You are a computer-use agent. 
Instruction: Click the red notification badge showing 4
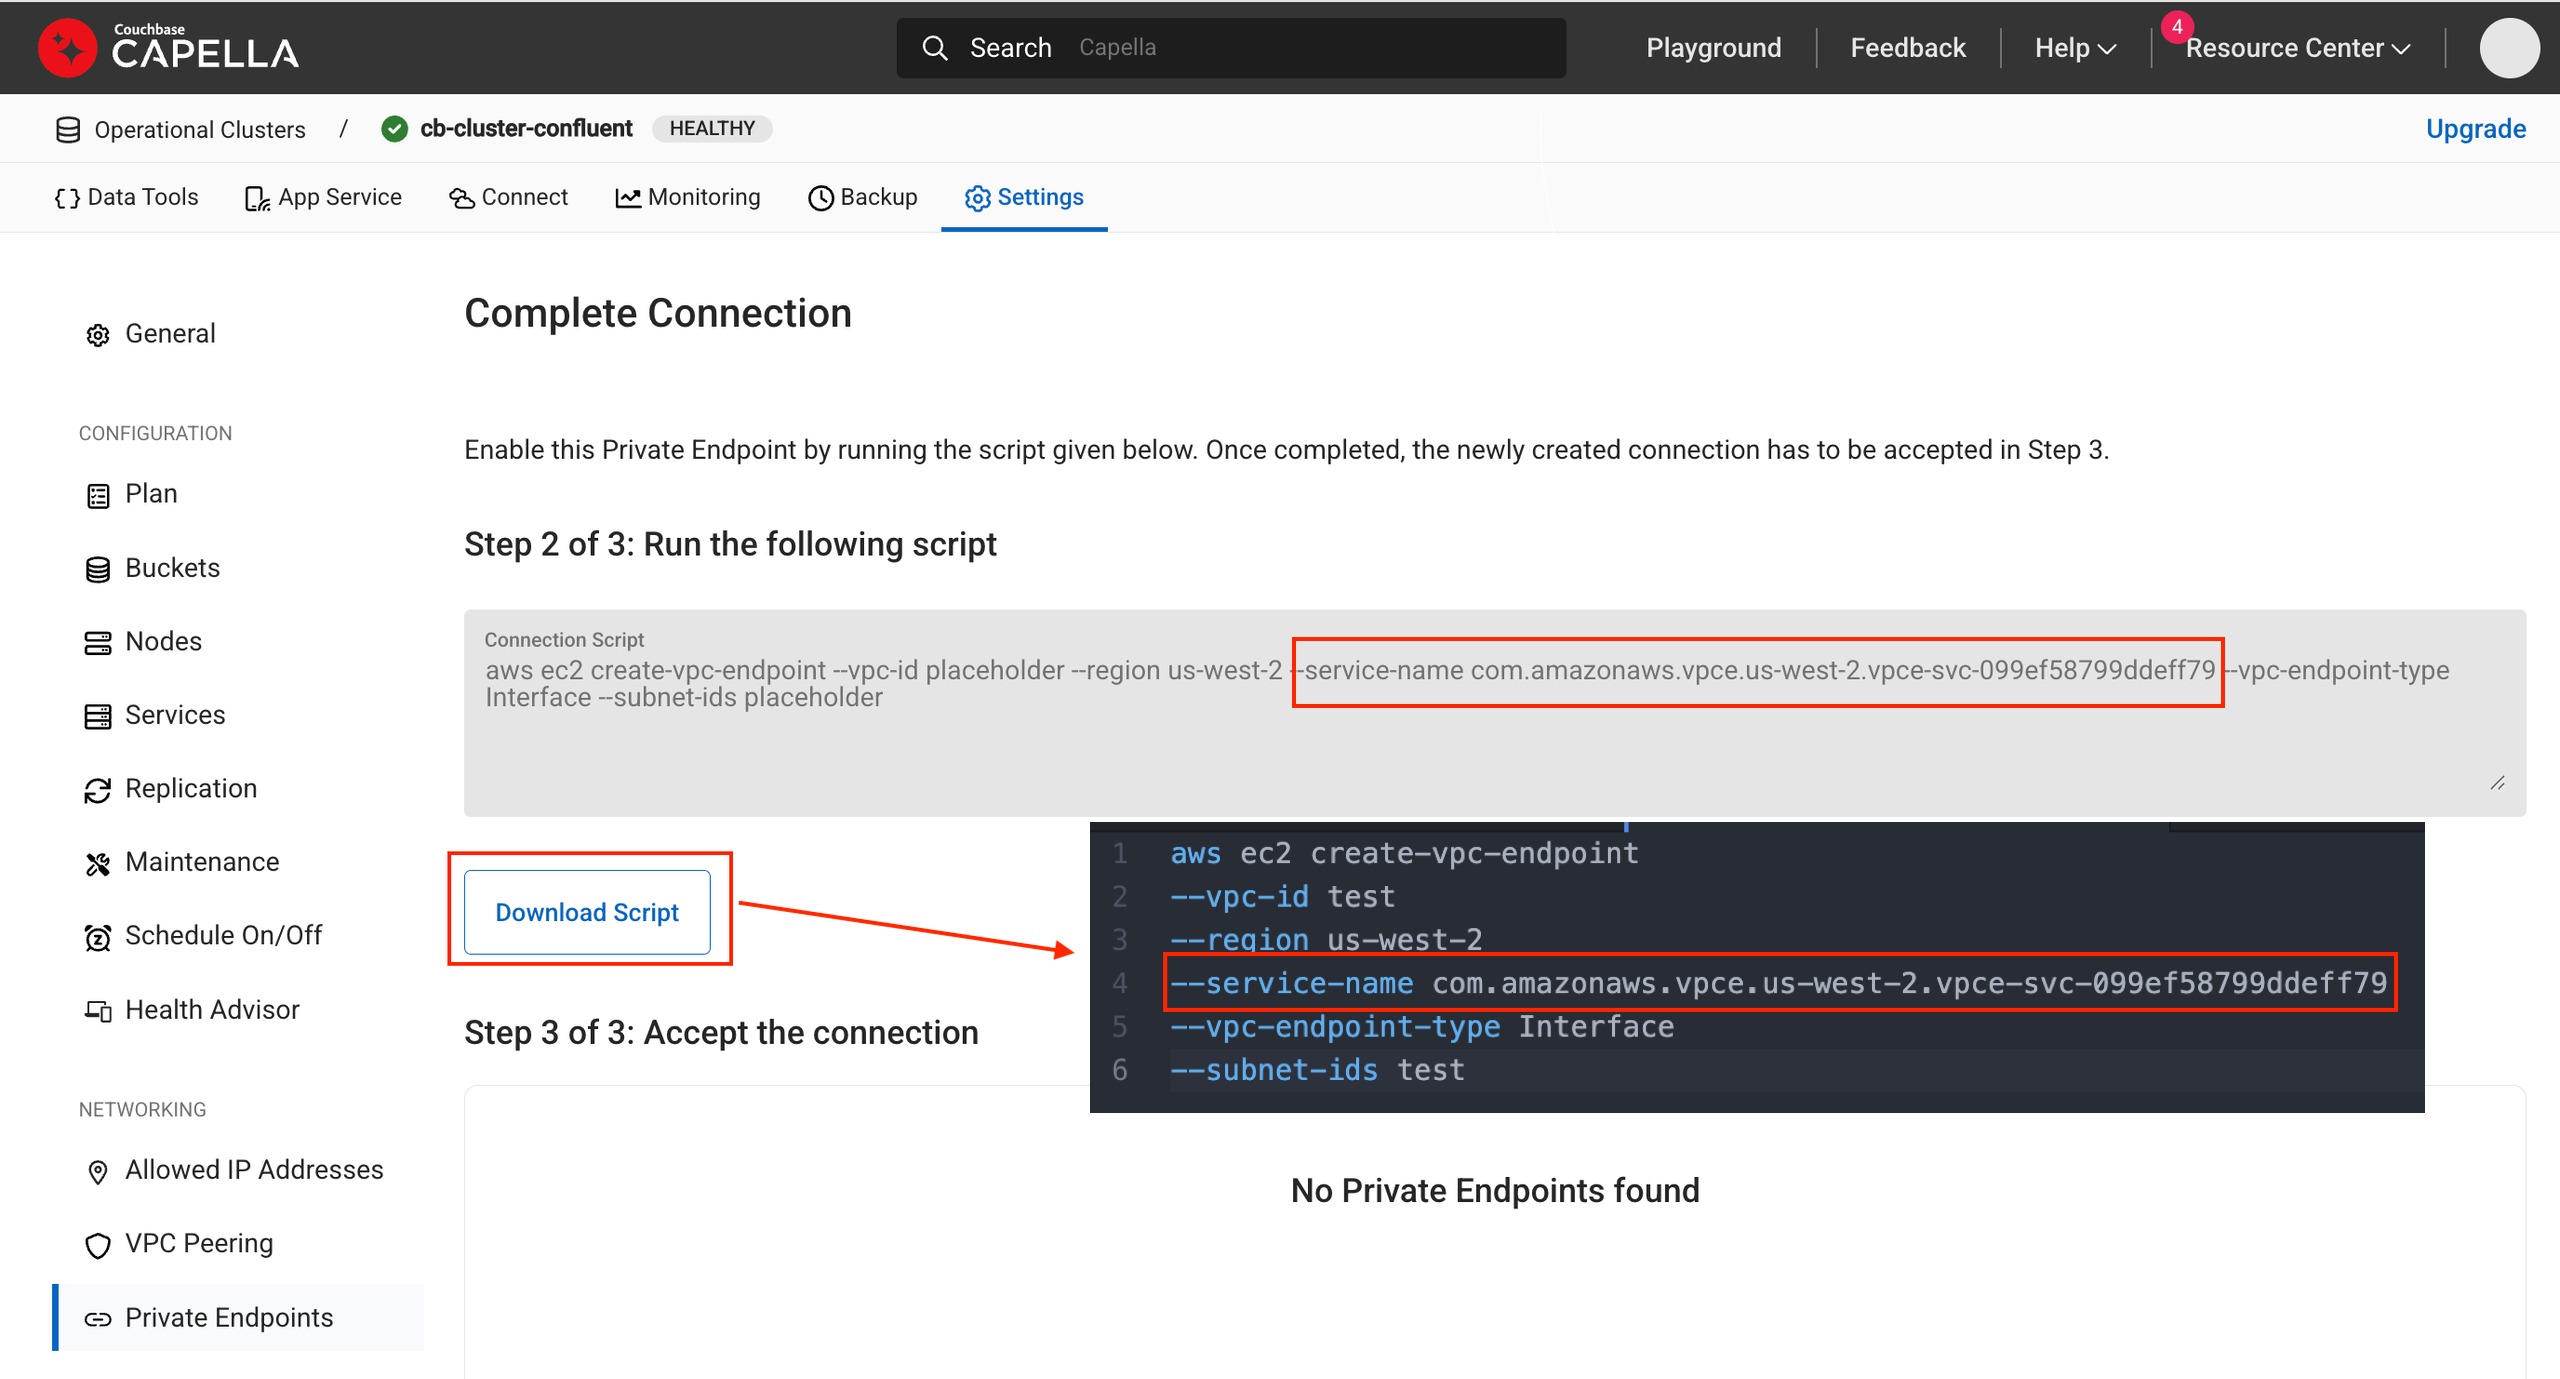[x=2176, y=27]
